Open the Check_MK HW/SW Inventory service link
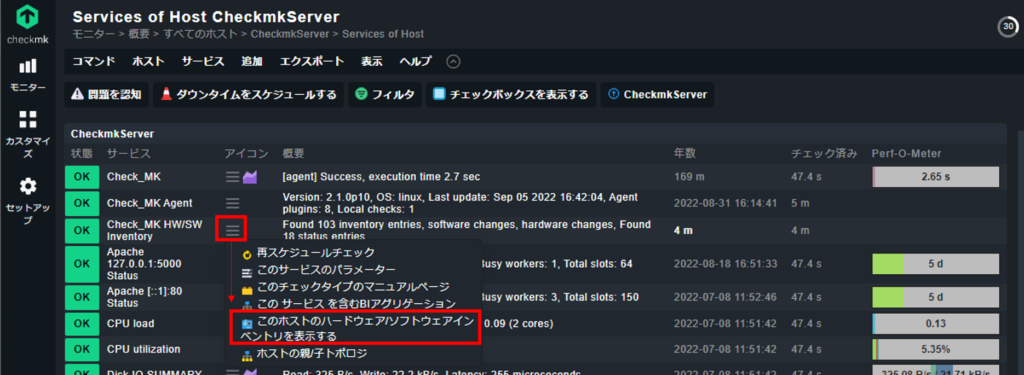 [155, 231]
